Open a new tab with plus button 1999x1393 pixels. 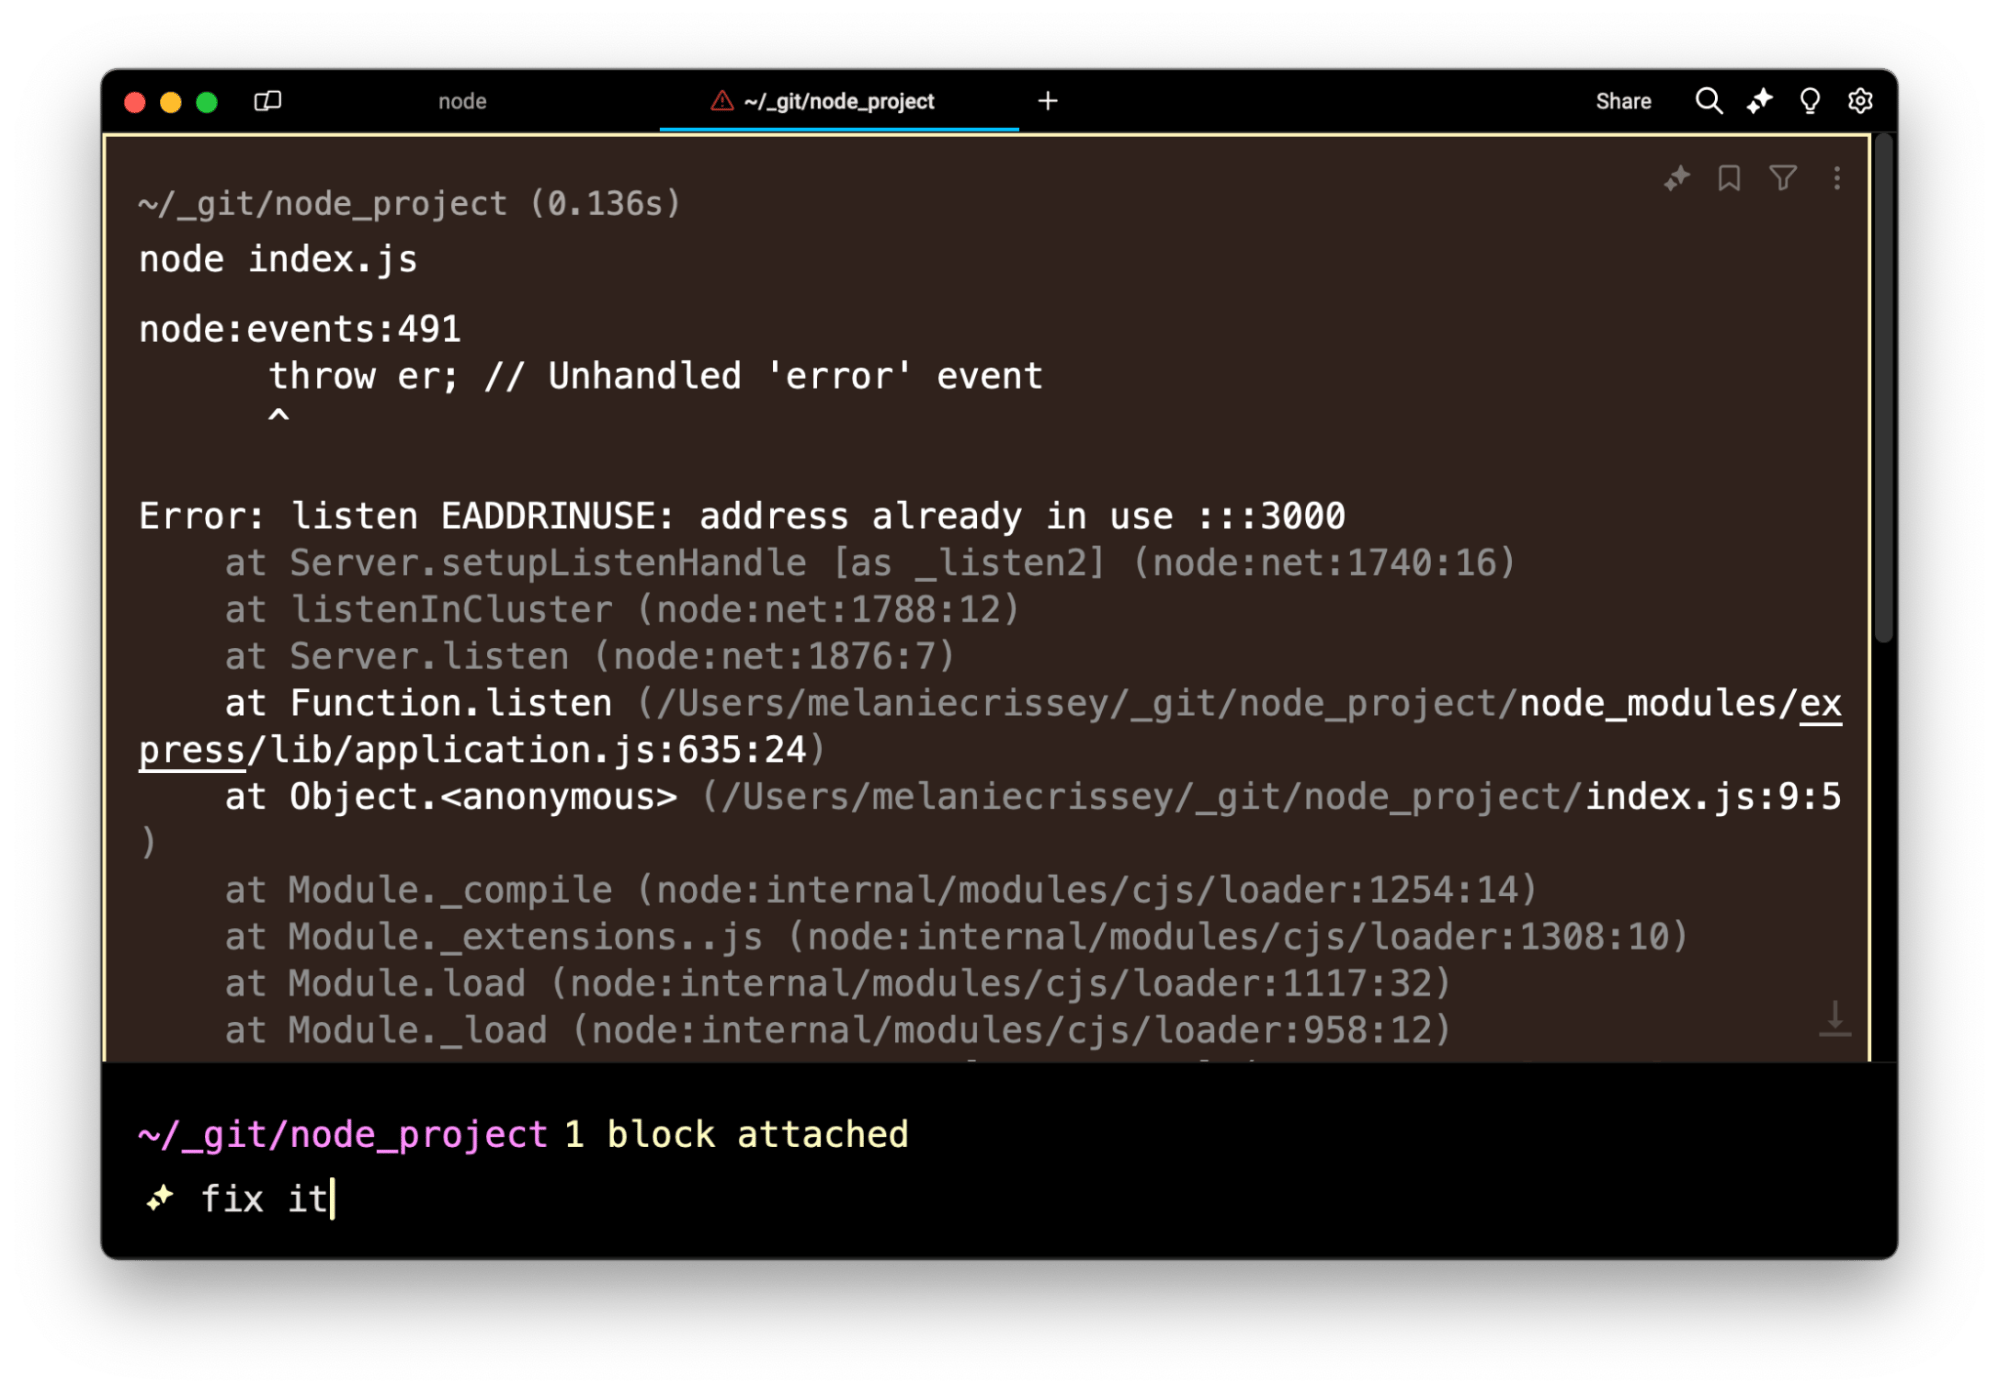[x=1047, y=101]
